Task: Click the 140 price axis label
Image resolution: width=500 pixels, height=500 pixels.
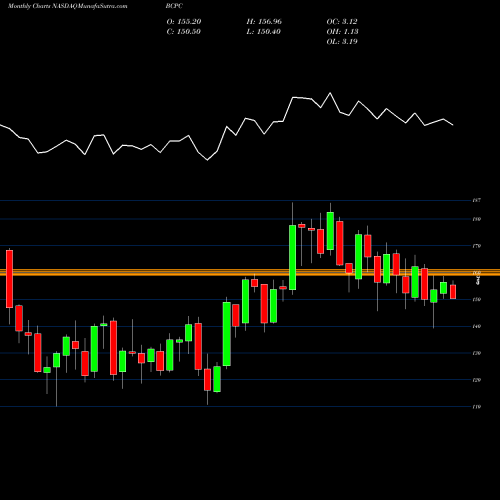Action: [477, 326]
